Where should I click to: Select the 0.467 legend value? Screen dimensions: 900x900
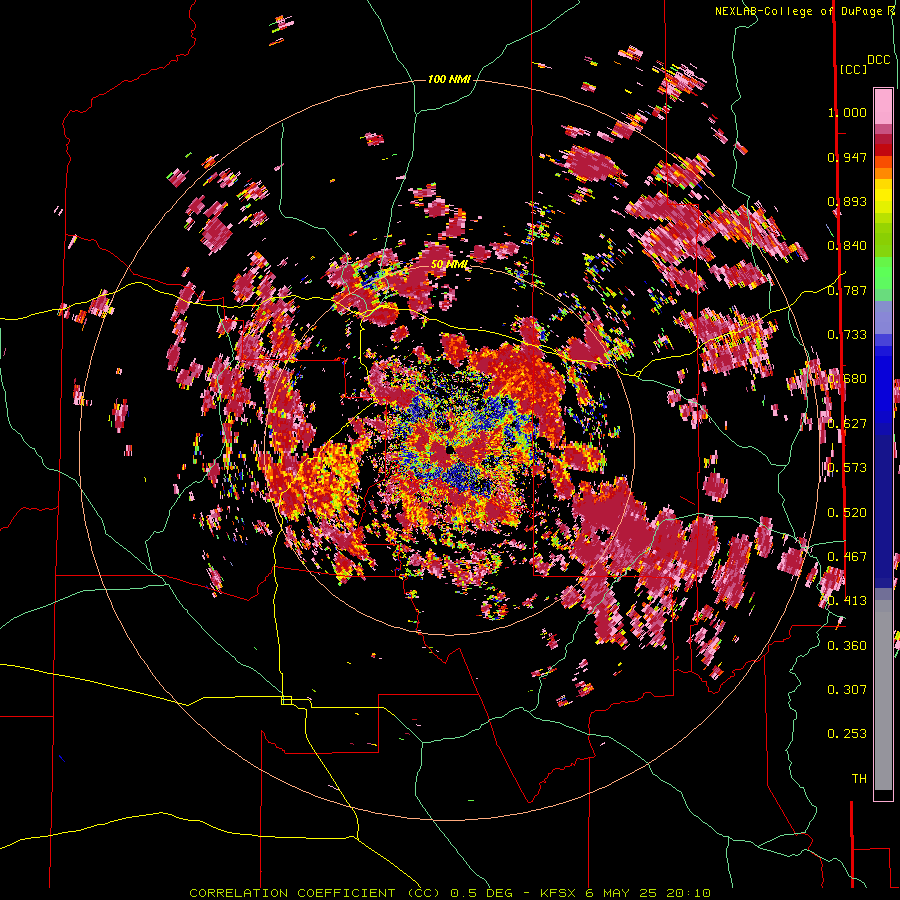click(x=847, y=557)
